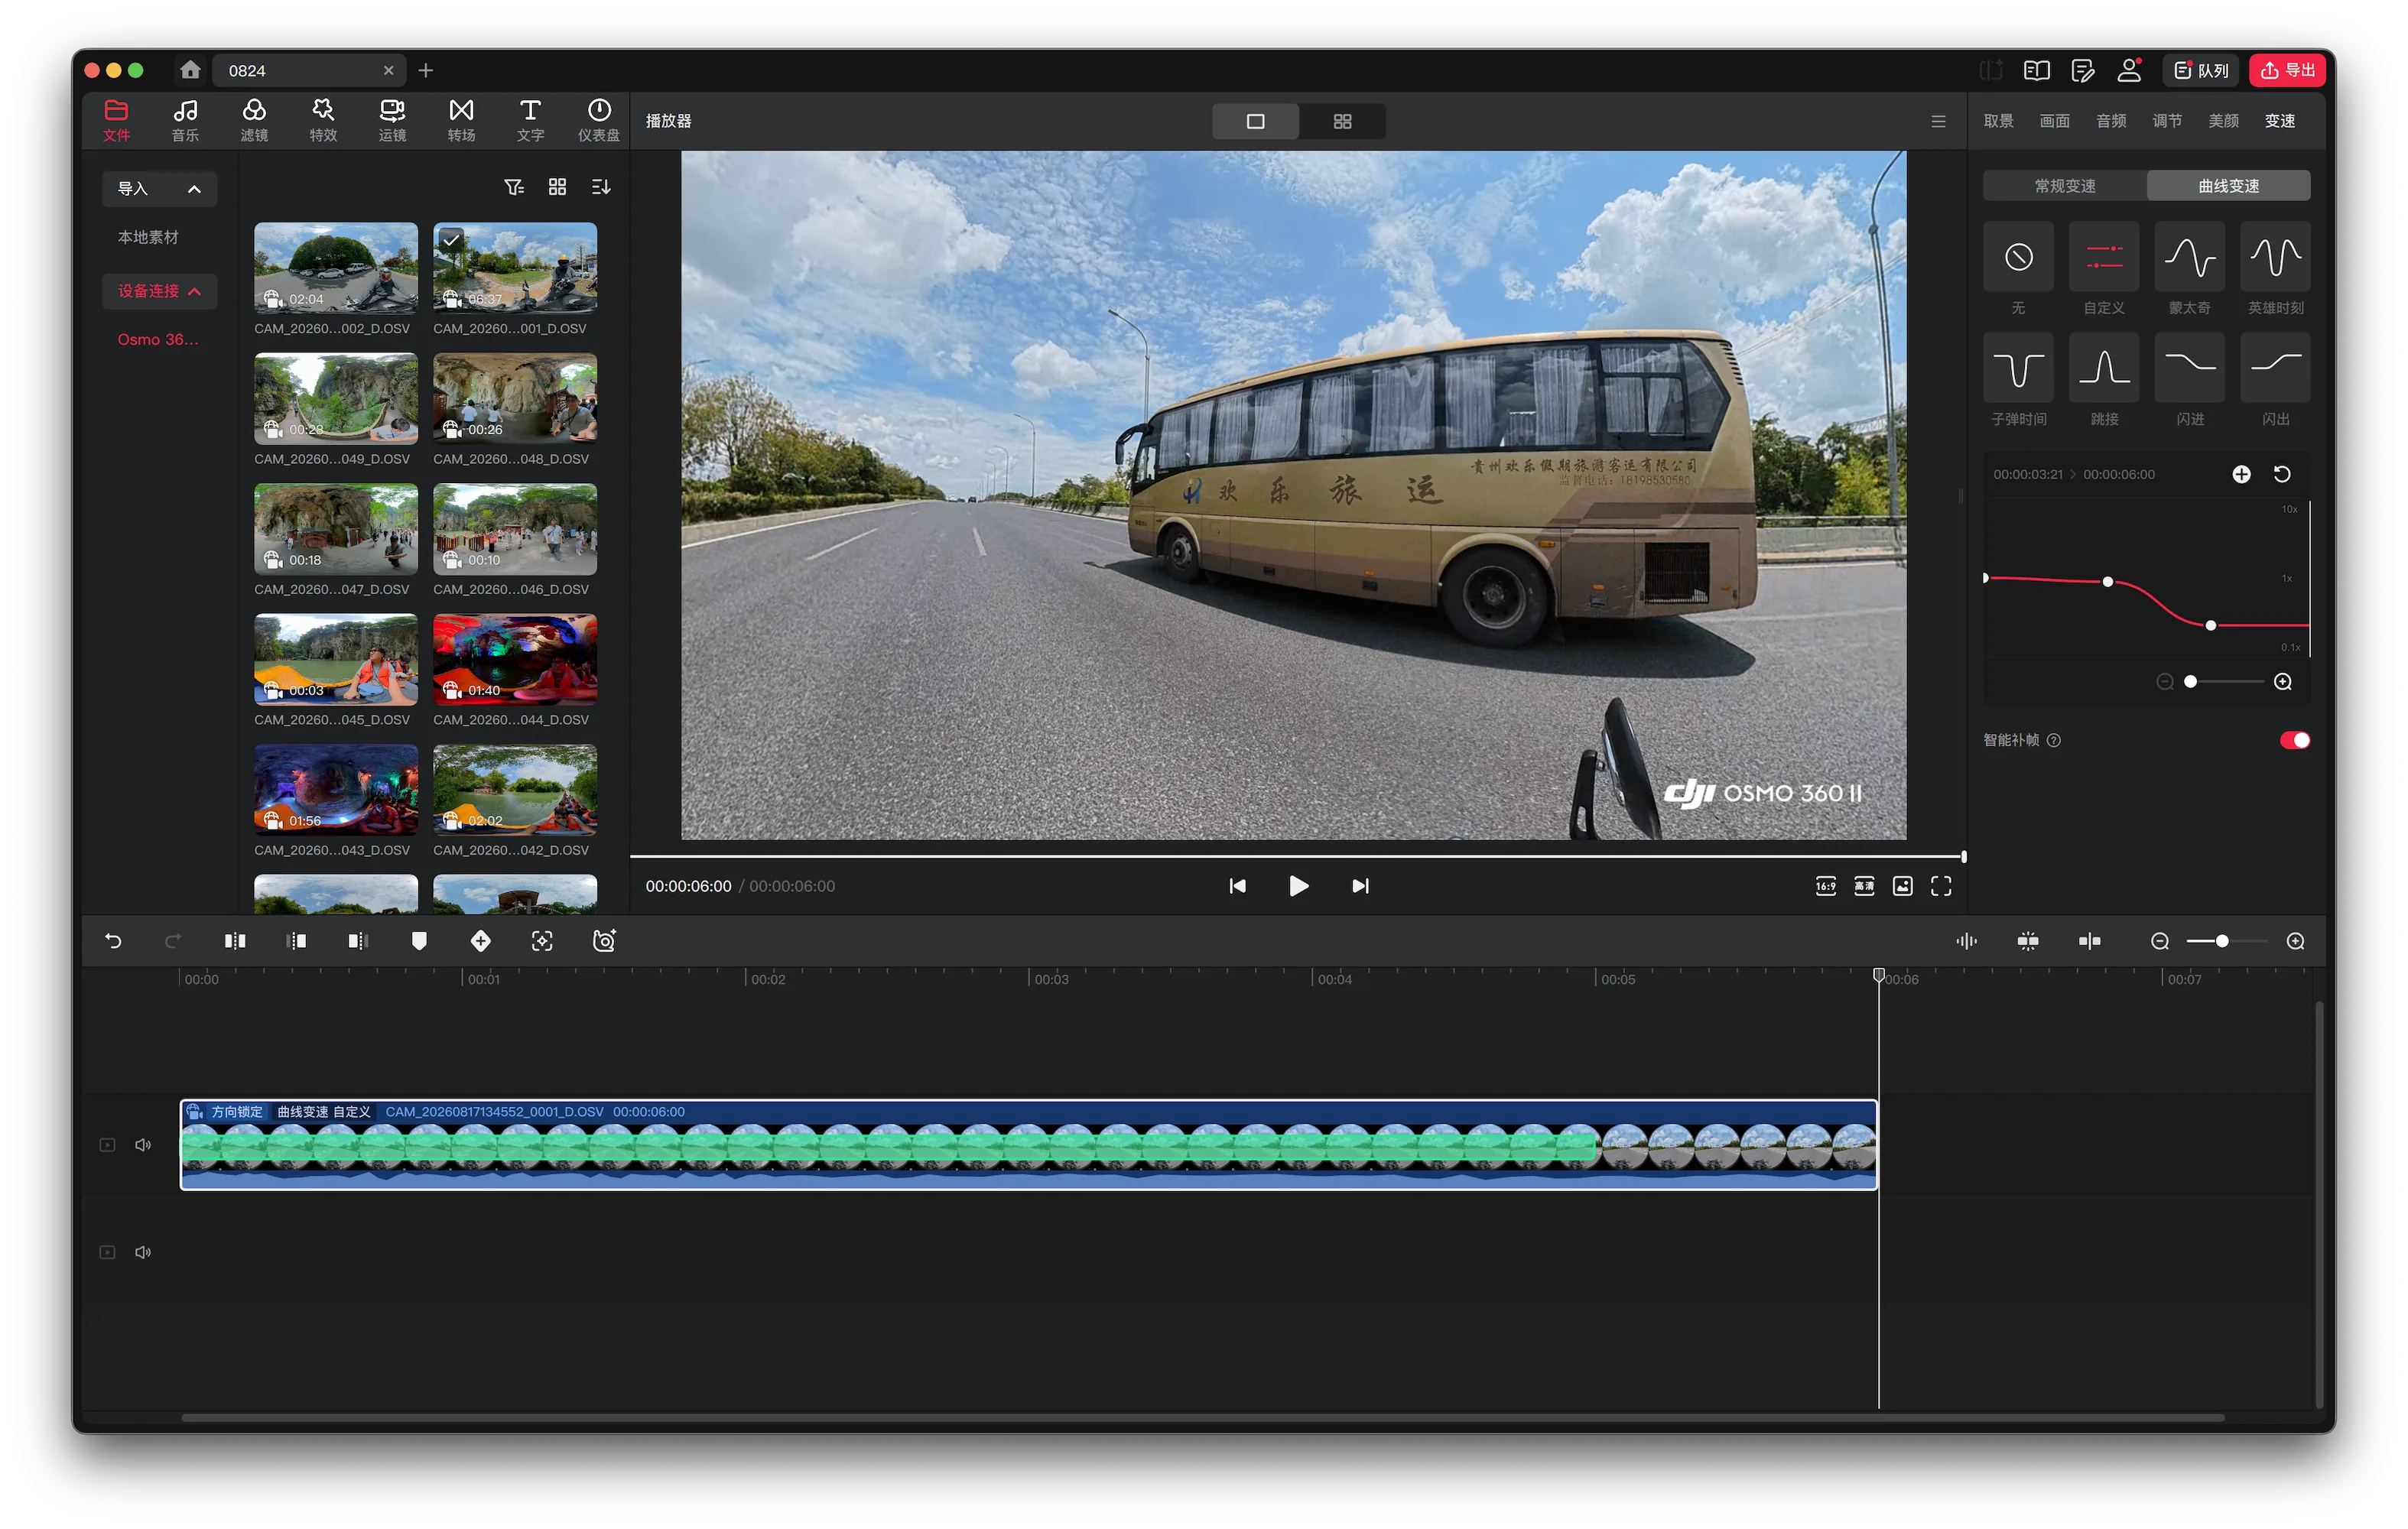
Task: Choose the 蒙太奇 montage speed preset
Action: (2190, 257)
